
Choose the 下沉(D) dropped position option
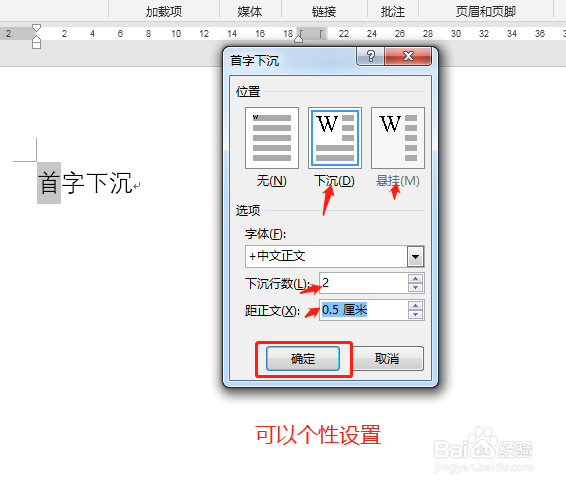335,138
